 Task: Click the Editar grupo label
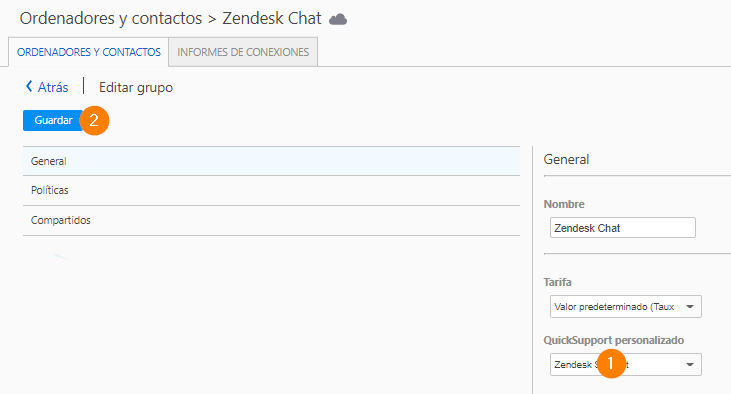[x=136, y=87]
